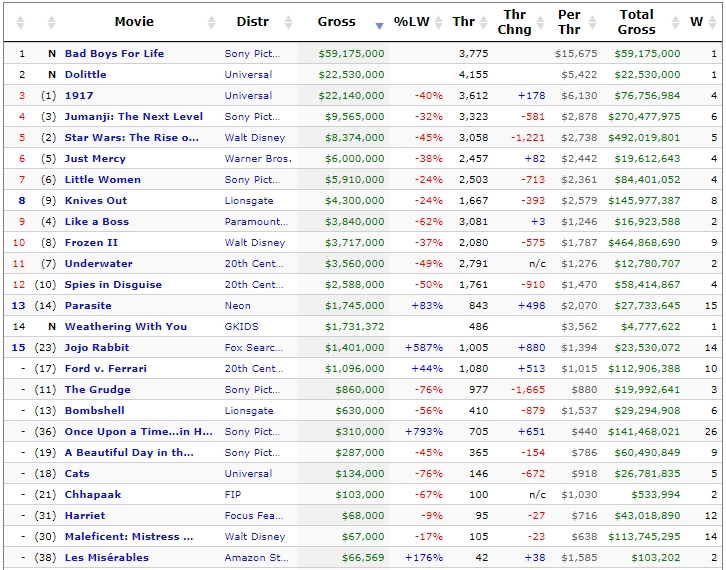
Task: Select per-theater $15,675 cell
Action: (576, 53)
